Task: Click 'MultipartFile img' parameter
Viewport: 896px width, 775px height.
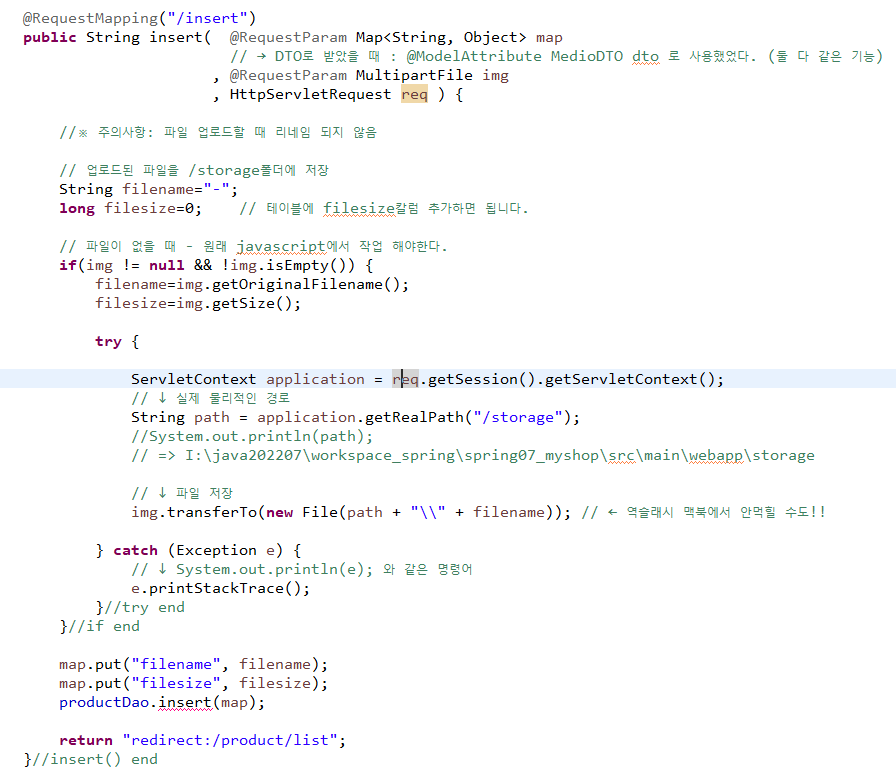Action: coord(432,75)
